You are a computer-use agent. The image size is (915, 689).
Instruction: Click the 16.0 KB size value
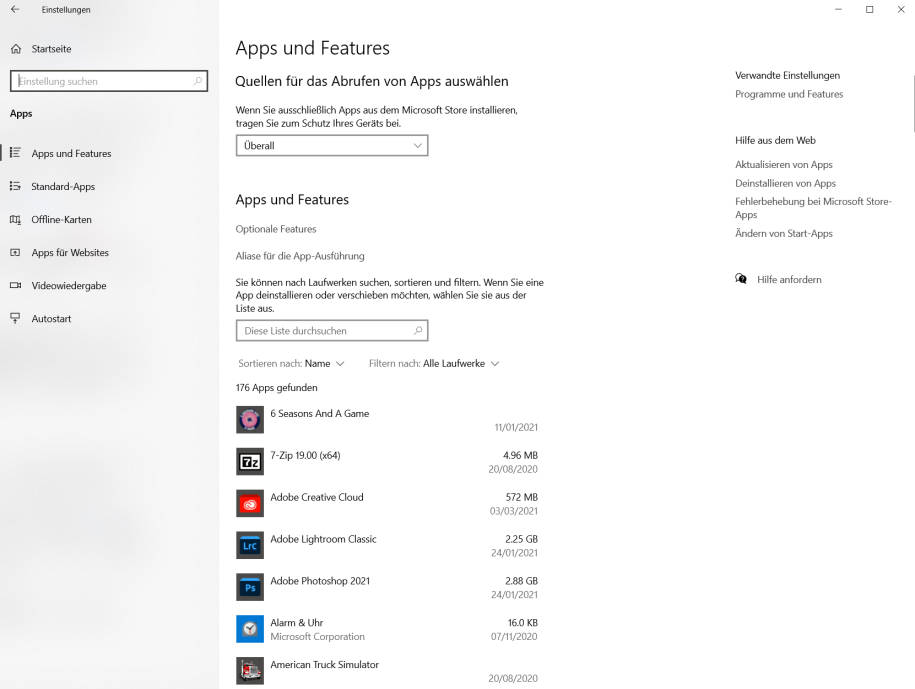[523, 622]
